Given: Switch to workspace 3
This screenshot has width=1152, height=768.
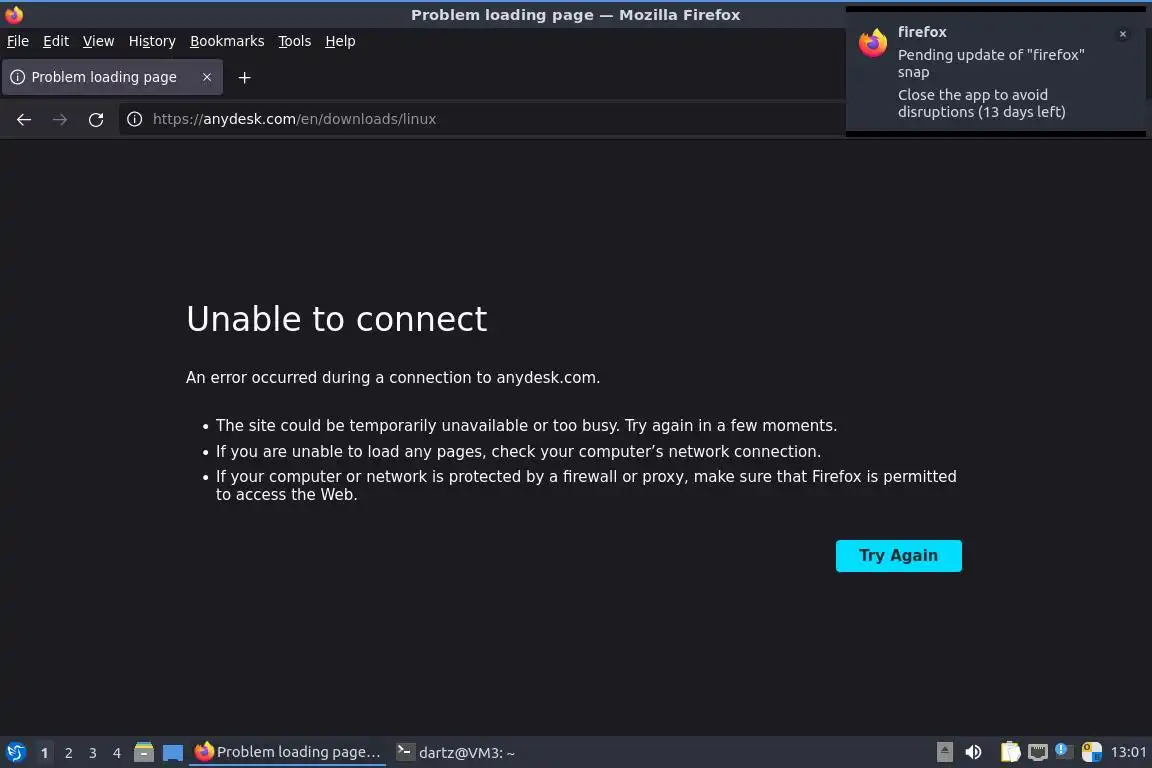Looking at the screenshot, I should [93, 753].
